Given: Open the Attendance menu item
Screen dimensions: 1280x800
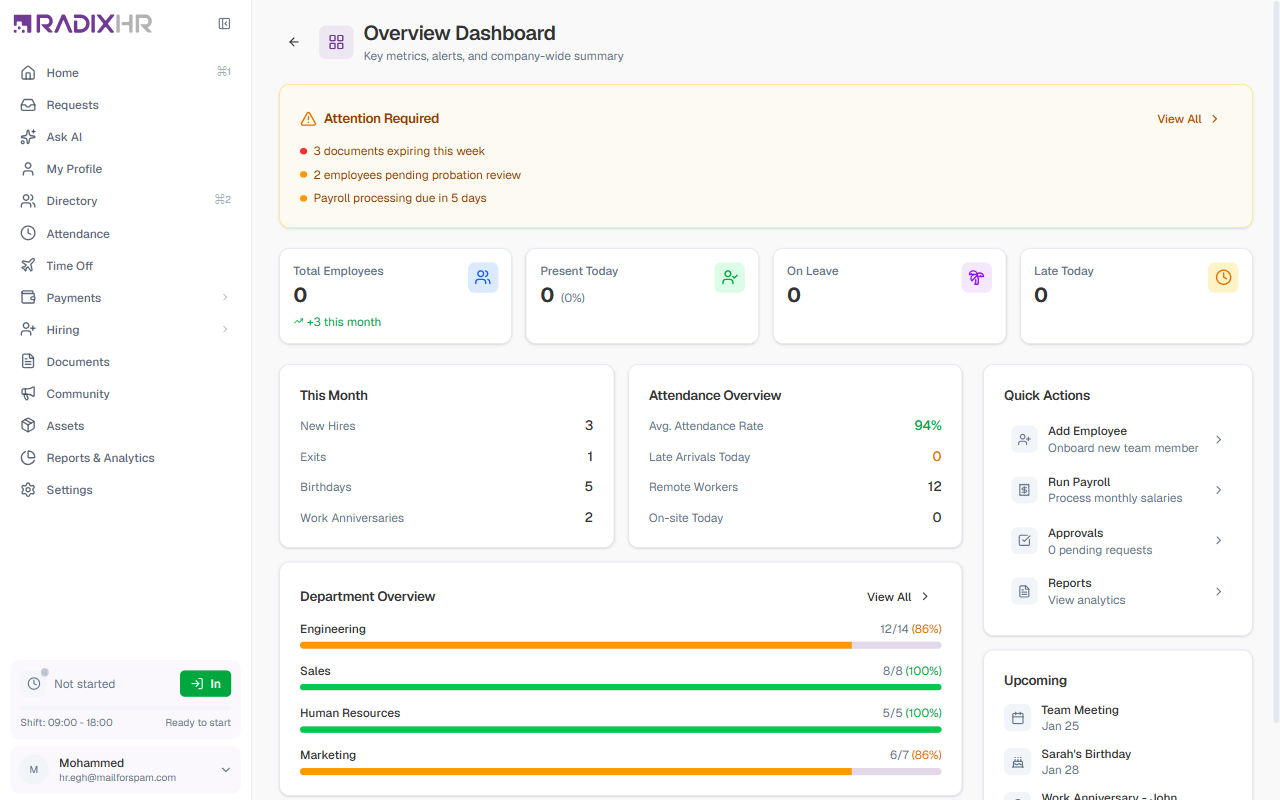Looking at the screenshot, I should (125, 233).
